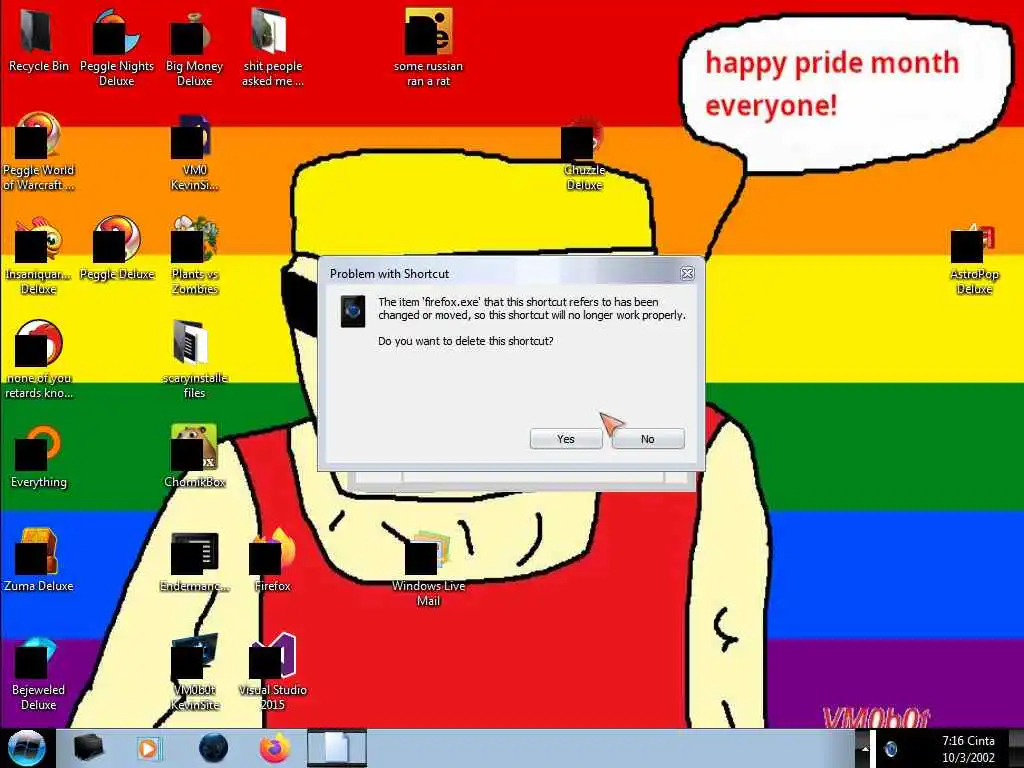Launch the Everything search shortcut
1024x768 pixels.
(x=38, y=457)
